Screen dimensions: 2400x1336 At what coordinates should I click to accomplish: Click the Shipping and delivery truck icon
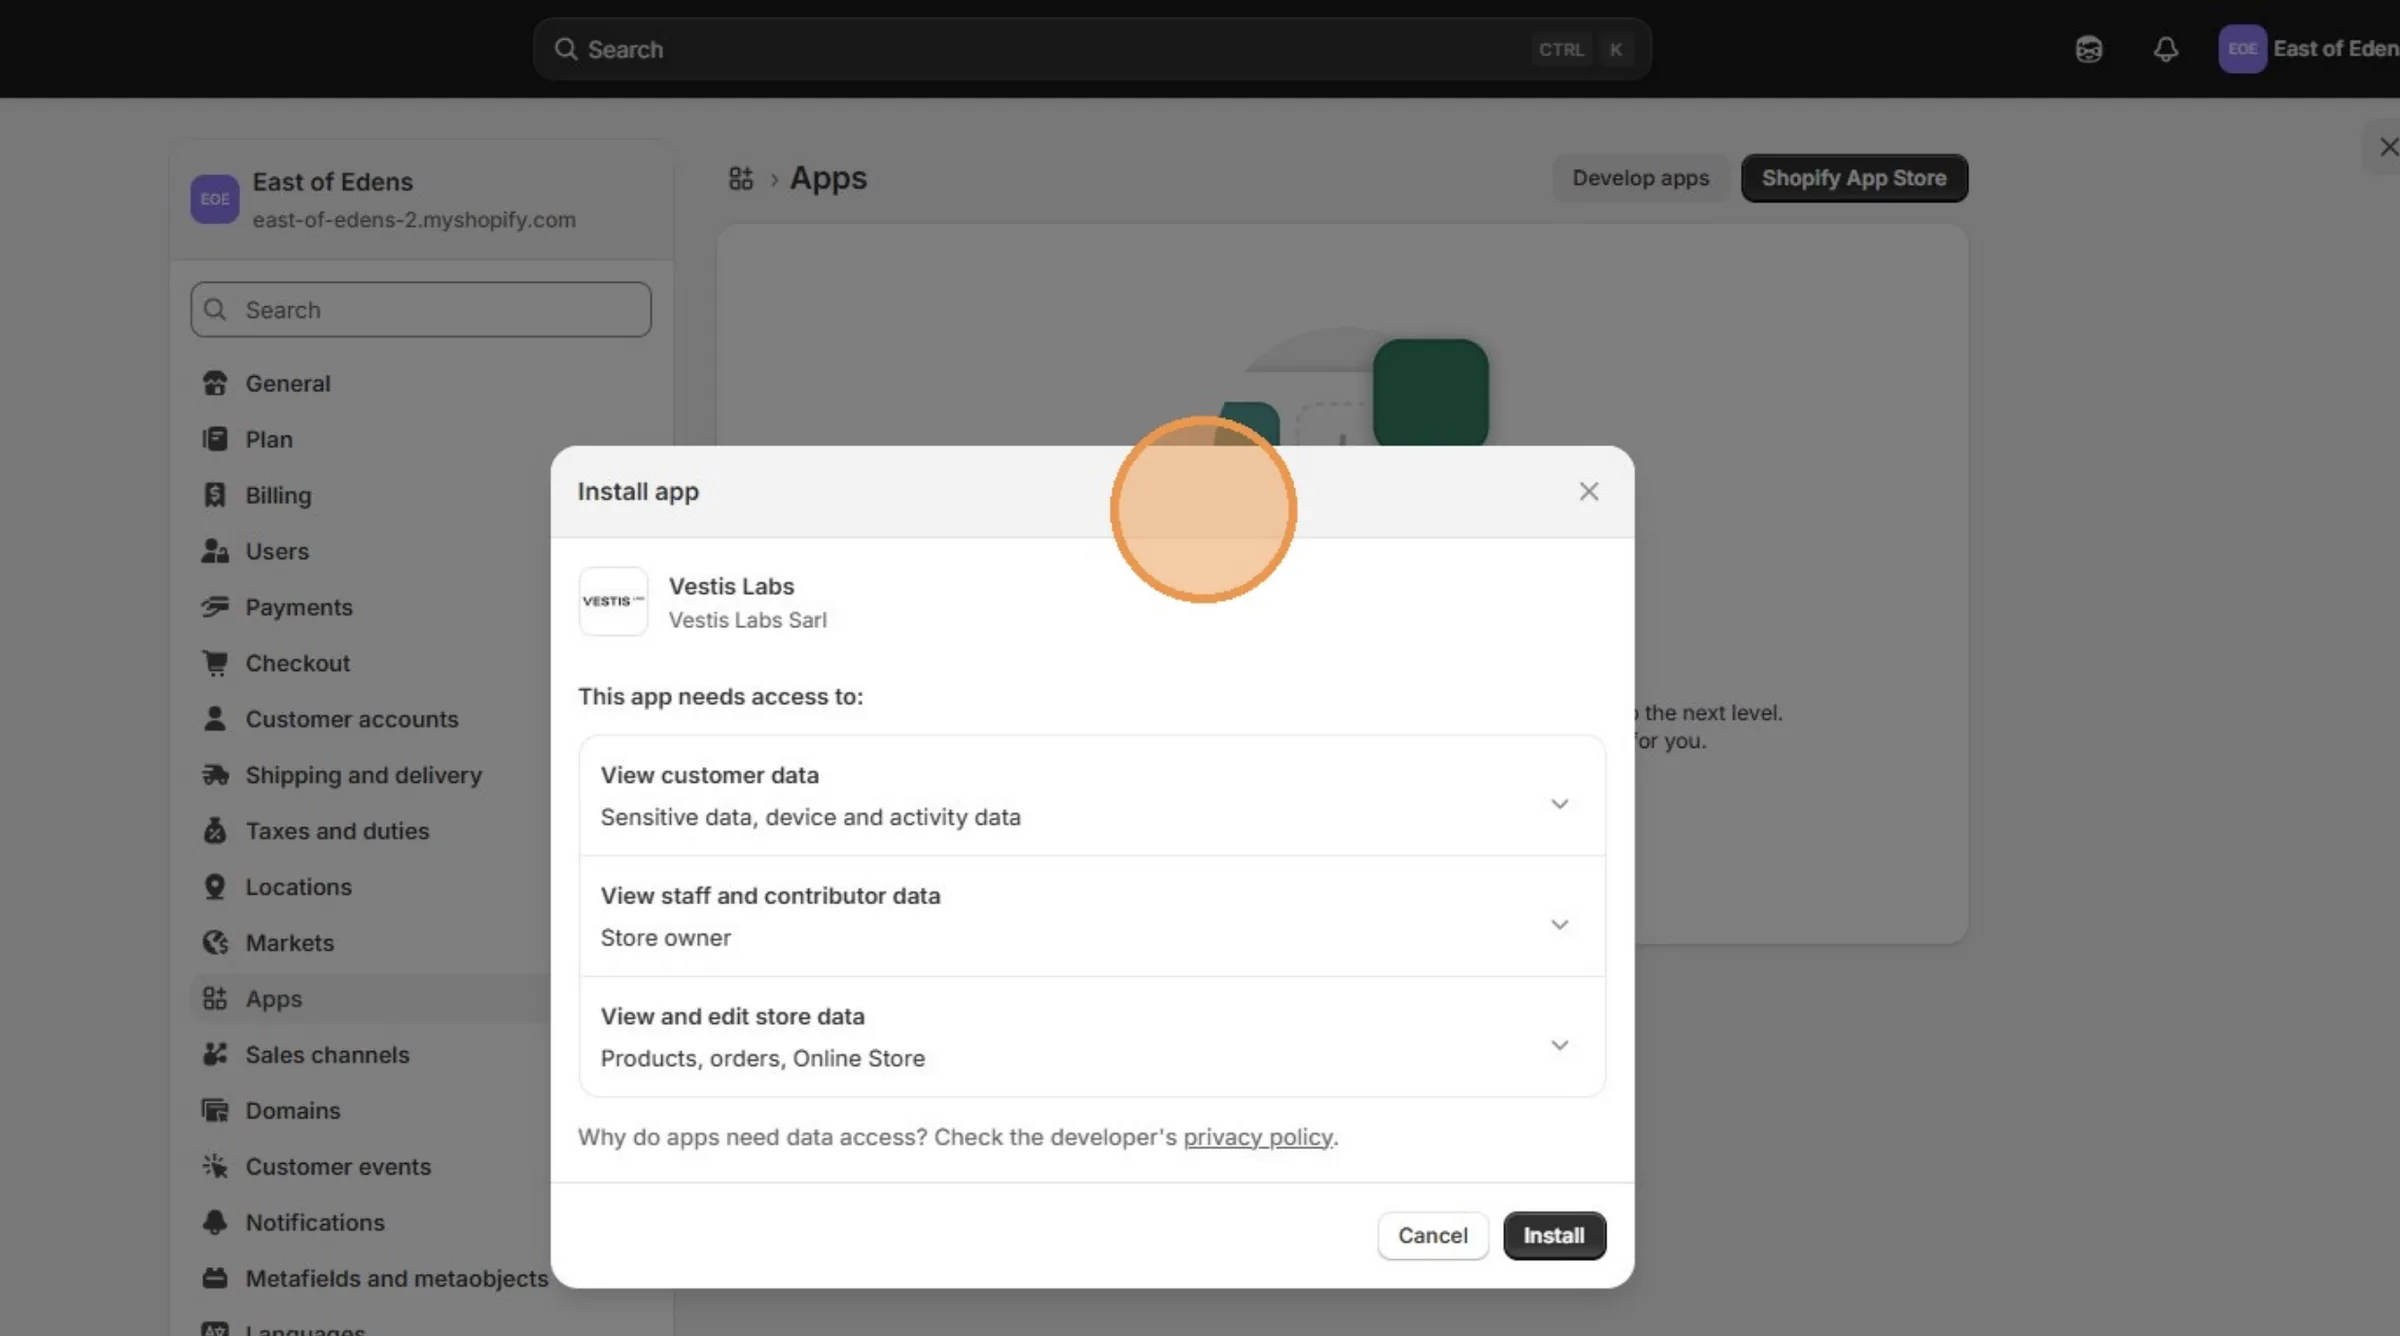click(215, 775)
